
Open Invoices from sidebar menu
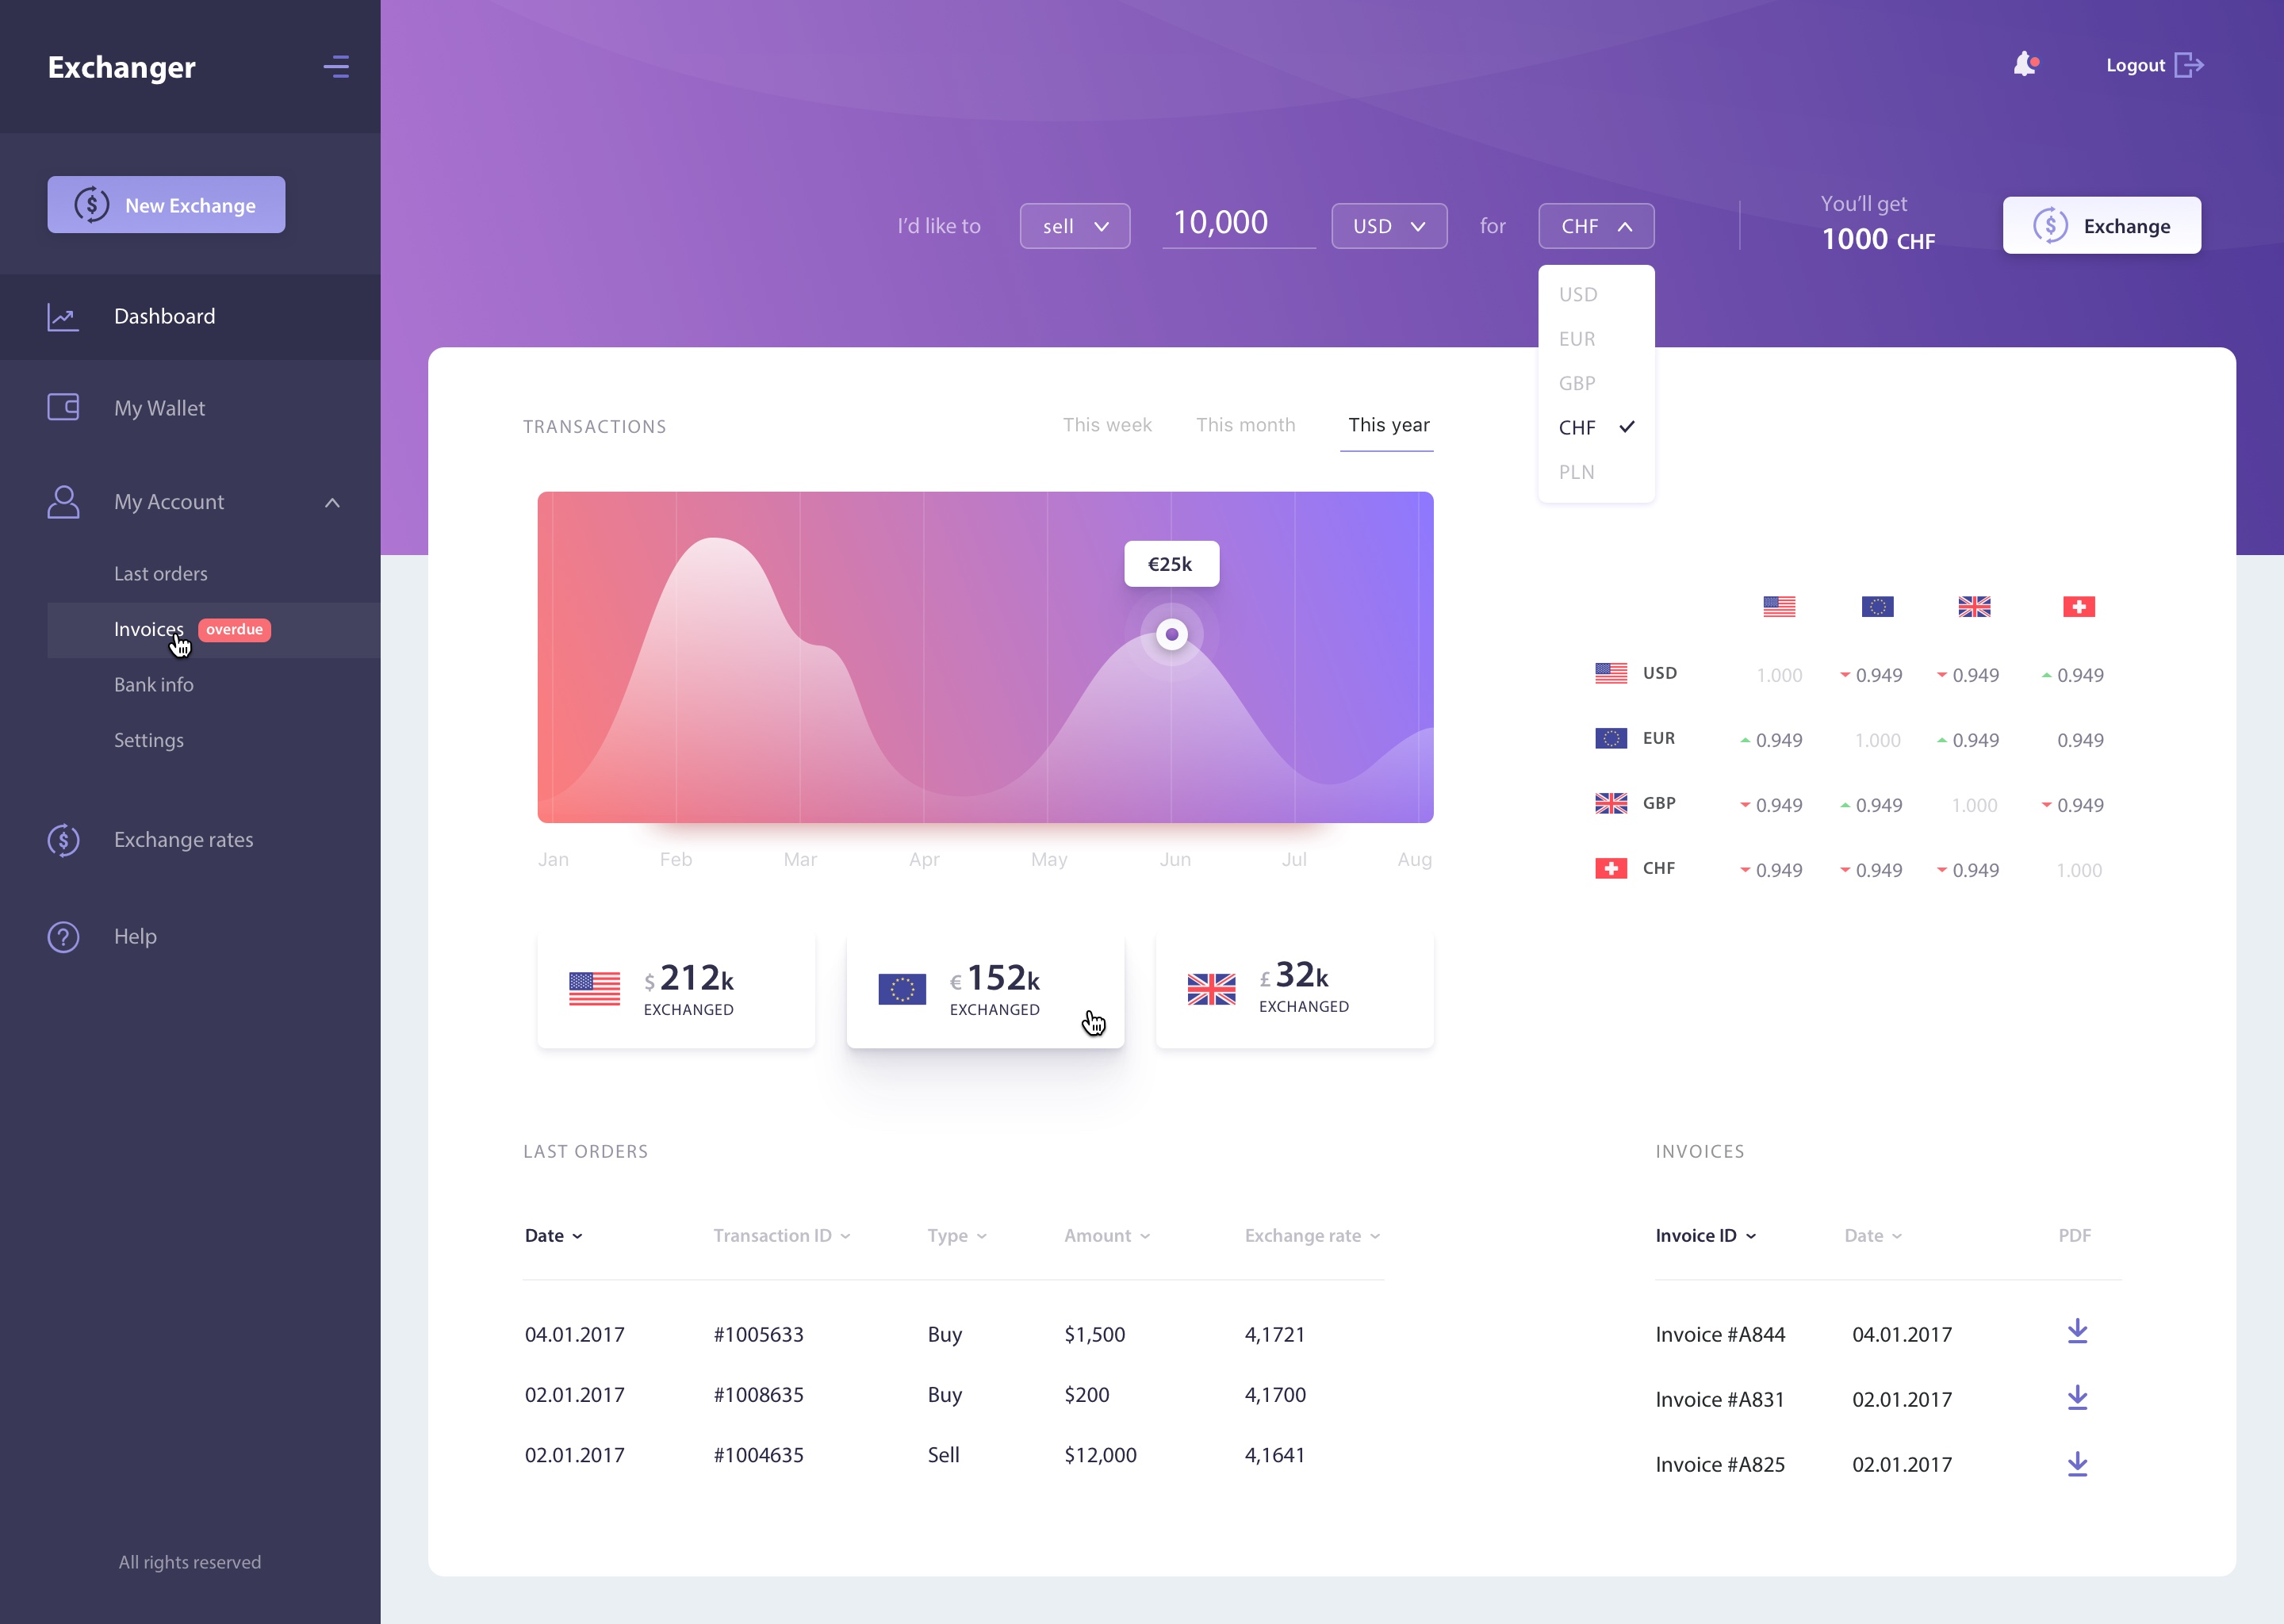[x=148, y=627]
